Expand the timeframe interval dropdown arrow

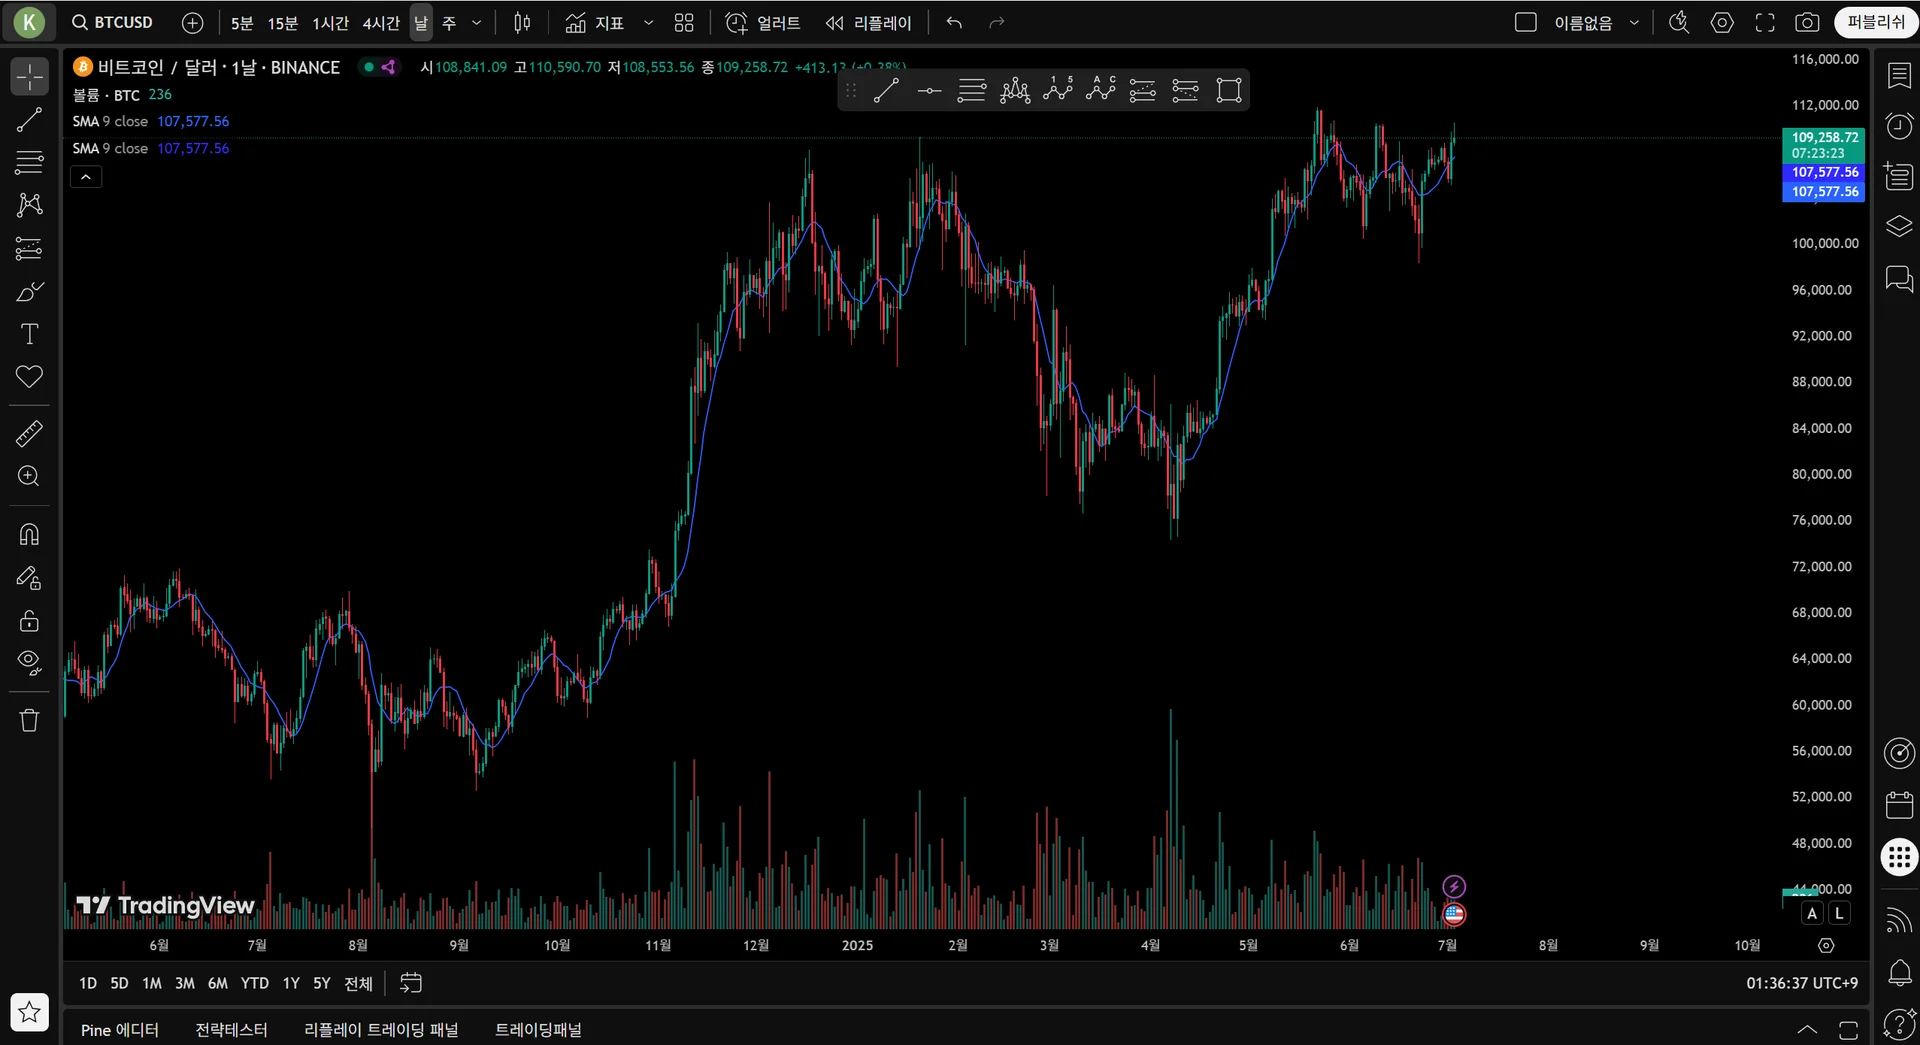[x=476, y=22]
